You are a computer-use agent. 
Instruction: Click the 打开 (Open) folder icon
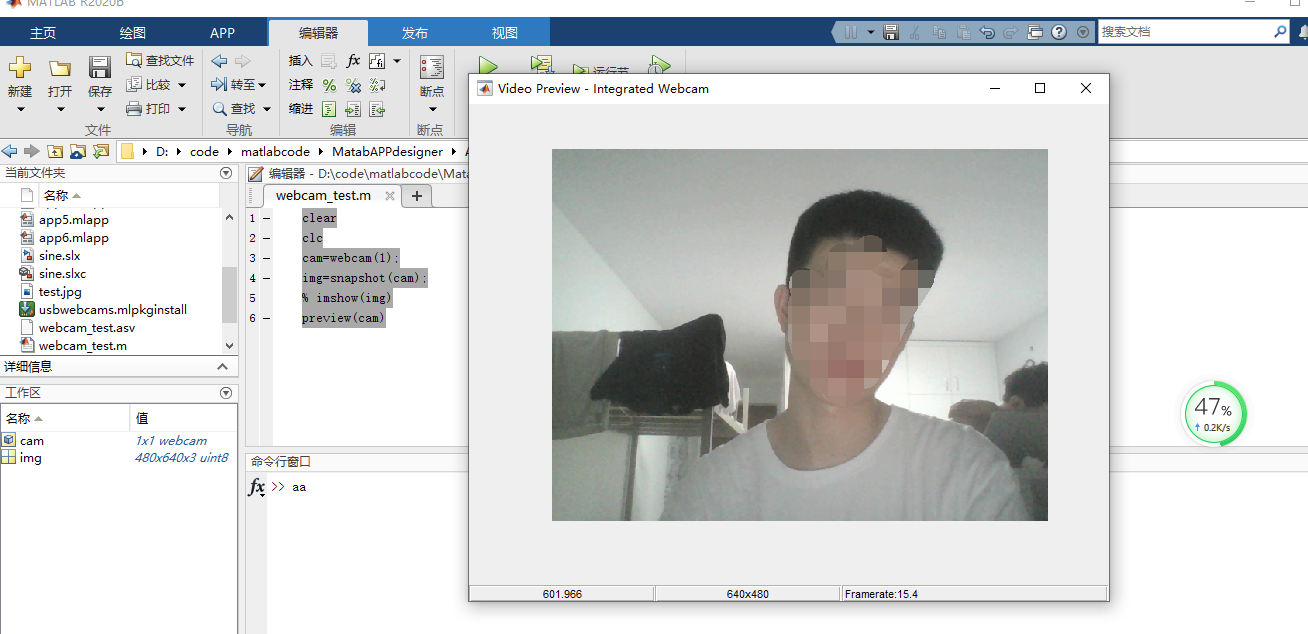click(x=60, y=68)
